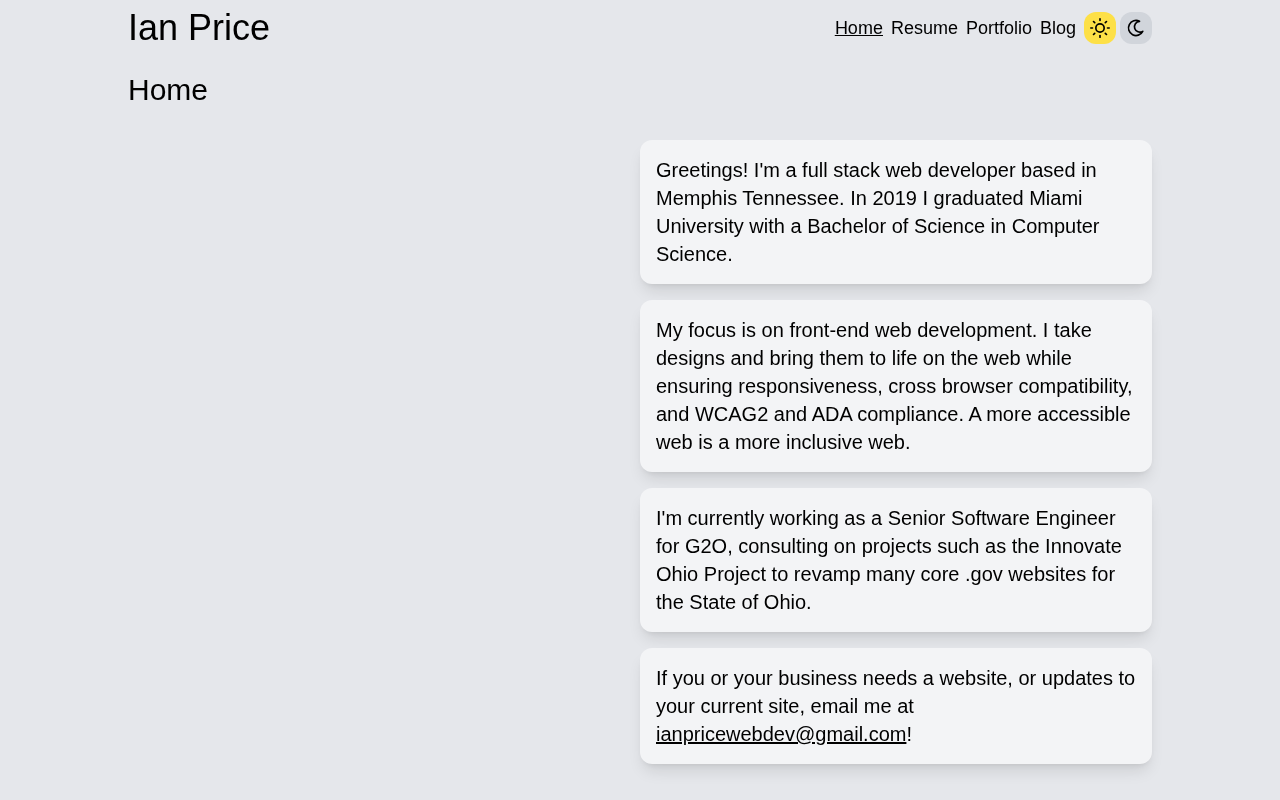This screenshot has width=1280, height=800.
Task: Switch to light mode with sun icon
Action: [1100, 28]
